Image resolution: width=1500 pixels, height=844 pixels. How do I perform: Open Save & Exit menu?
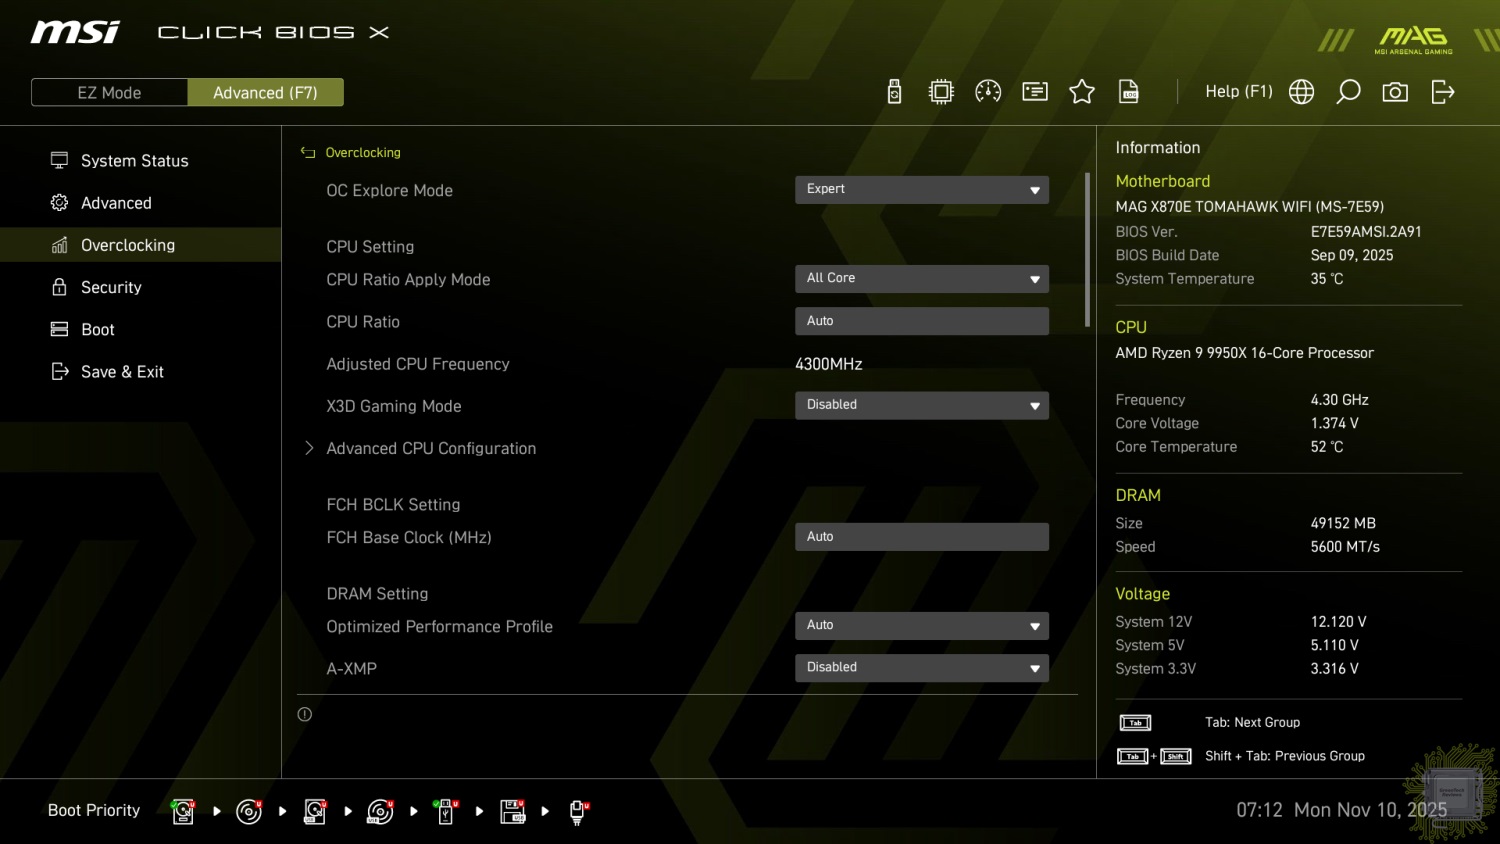click(122, 372)
